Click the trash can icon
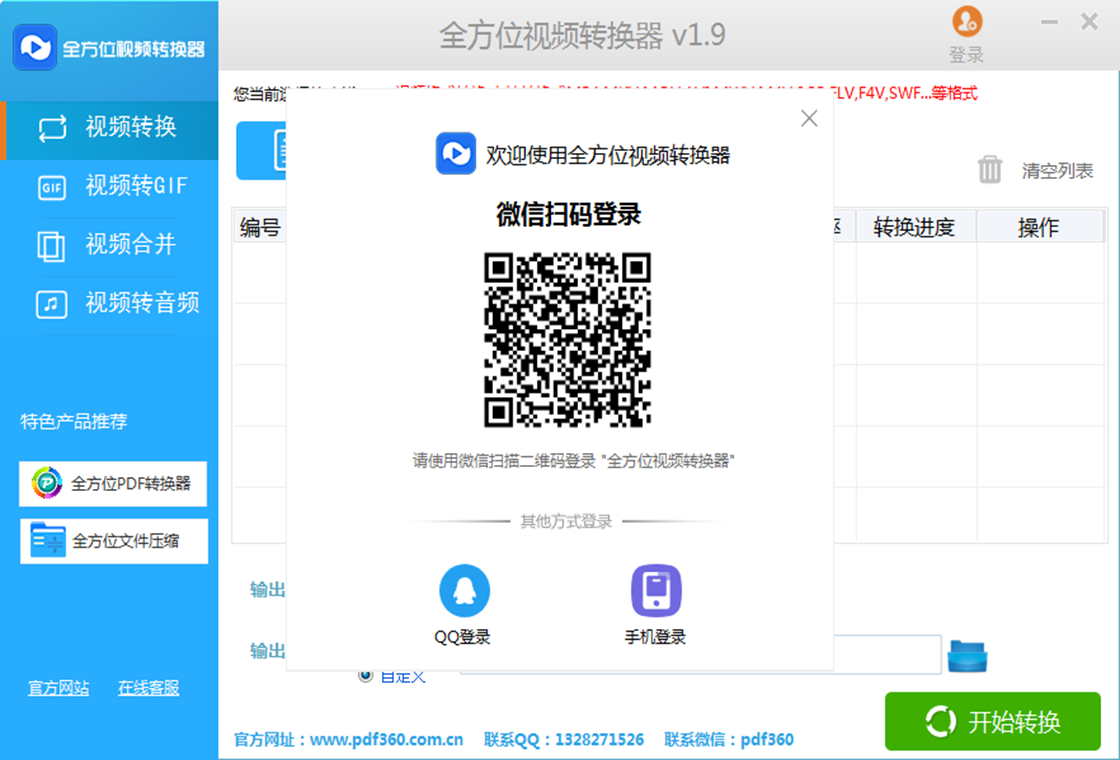 coord(990,170)
